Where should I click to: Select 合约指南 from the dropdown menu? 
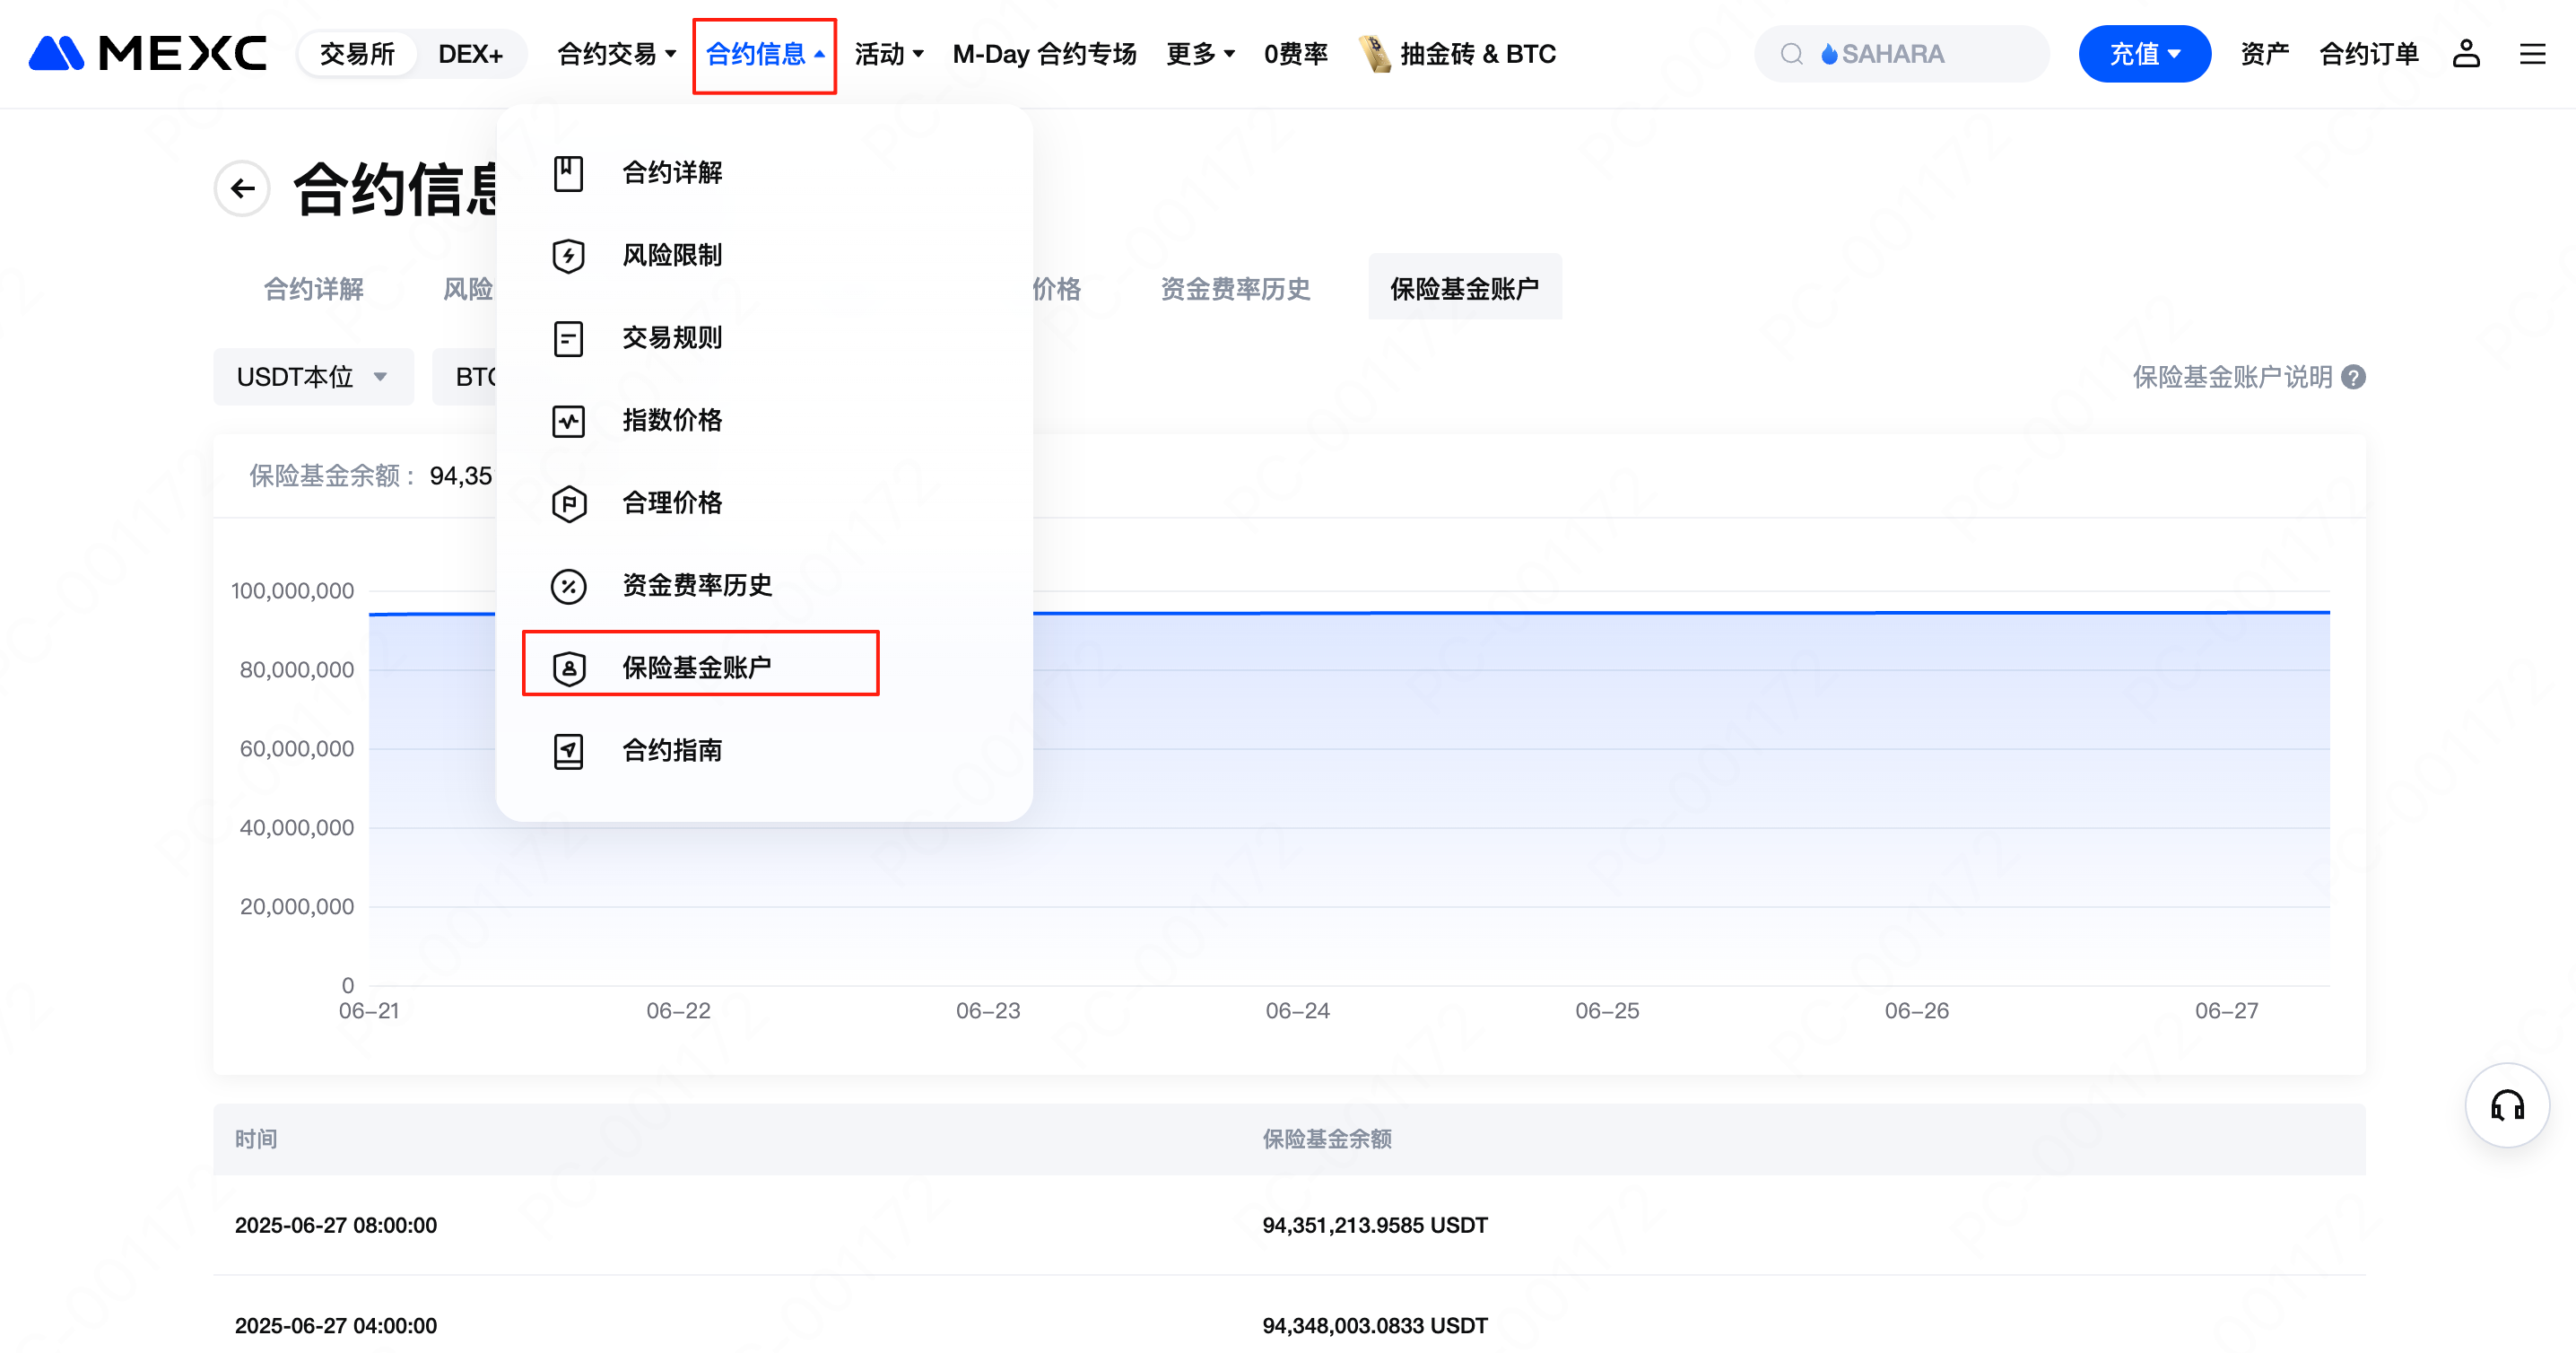pyautogui.click(x=672, y=750)
